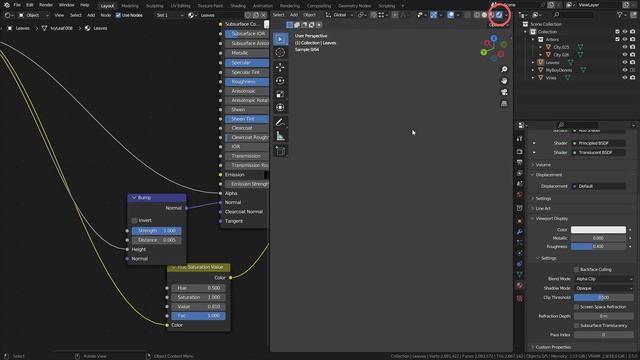Open the node editor Node menu

tap(105, 15)
